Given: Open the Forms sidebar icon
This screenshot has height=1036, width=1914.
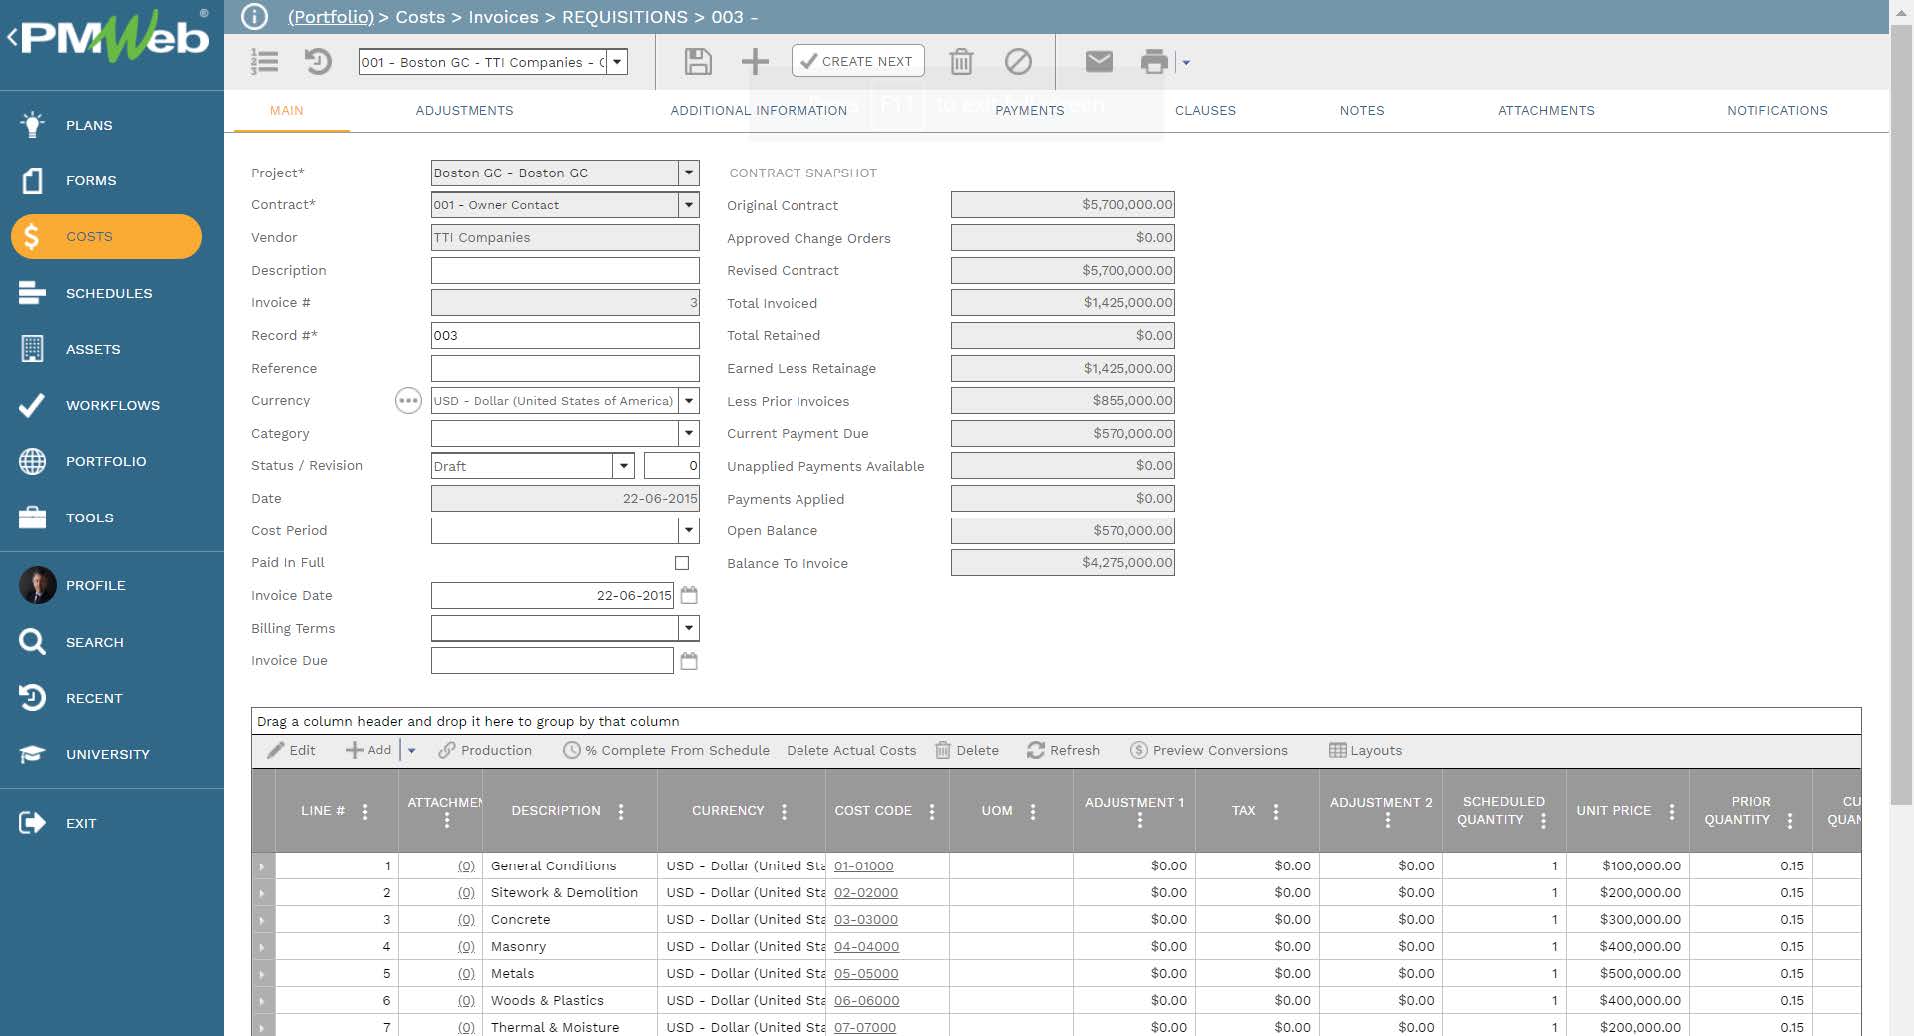Looking at the screenshot, I should pyautogui.click(x=32, y=180).
